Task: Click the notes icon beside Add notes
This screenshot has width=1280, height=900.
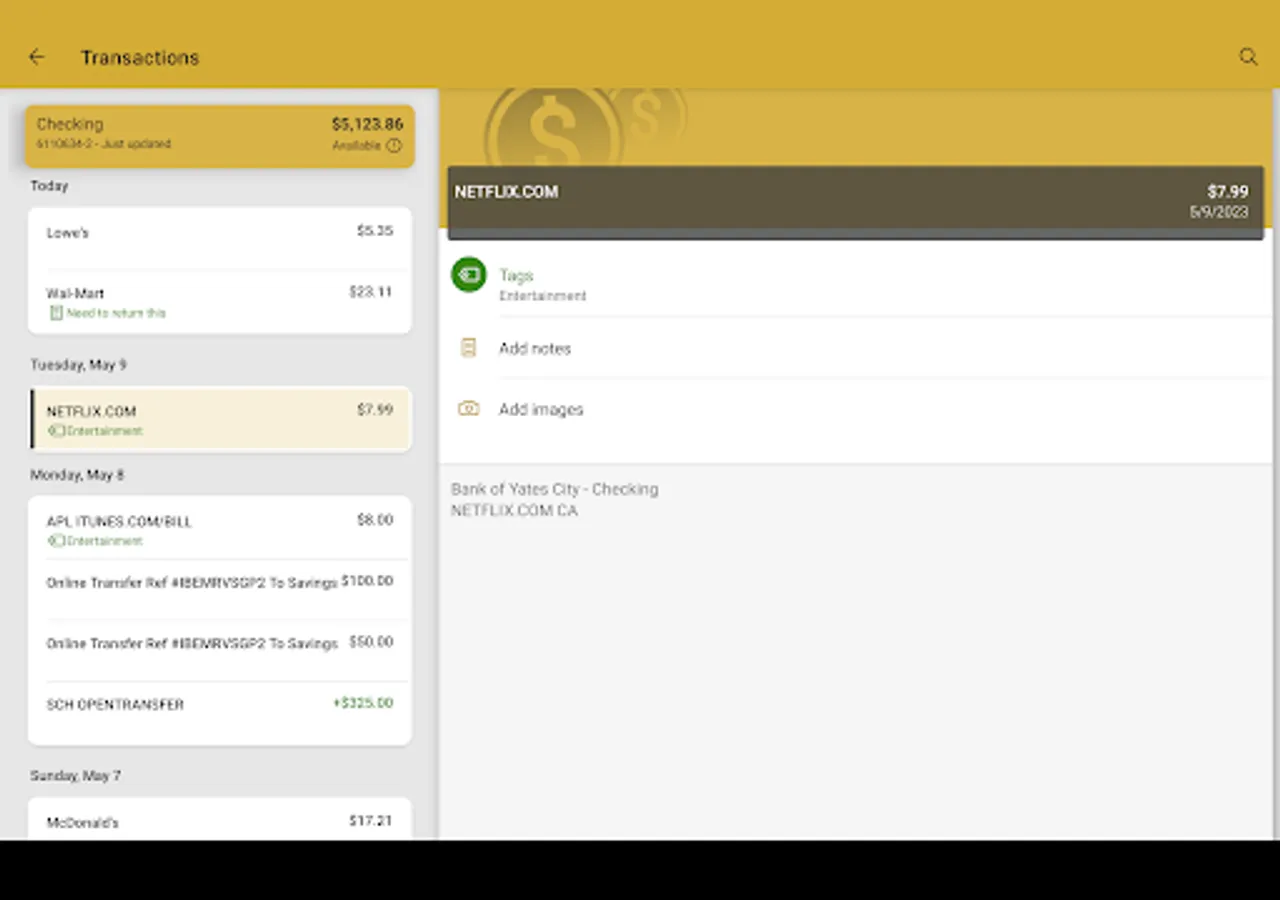Action: point(468,348)
